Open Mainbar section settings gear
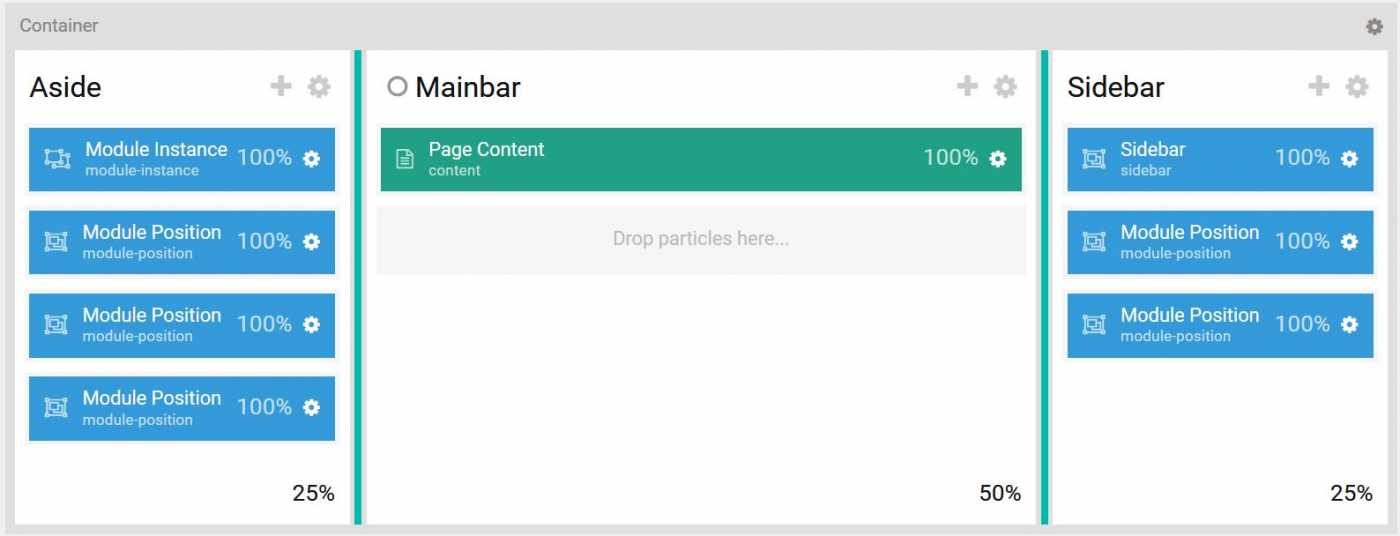The height and width of the screenshot is (536, 1400). pos(1005,87)
